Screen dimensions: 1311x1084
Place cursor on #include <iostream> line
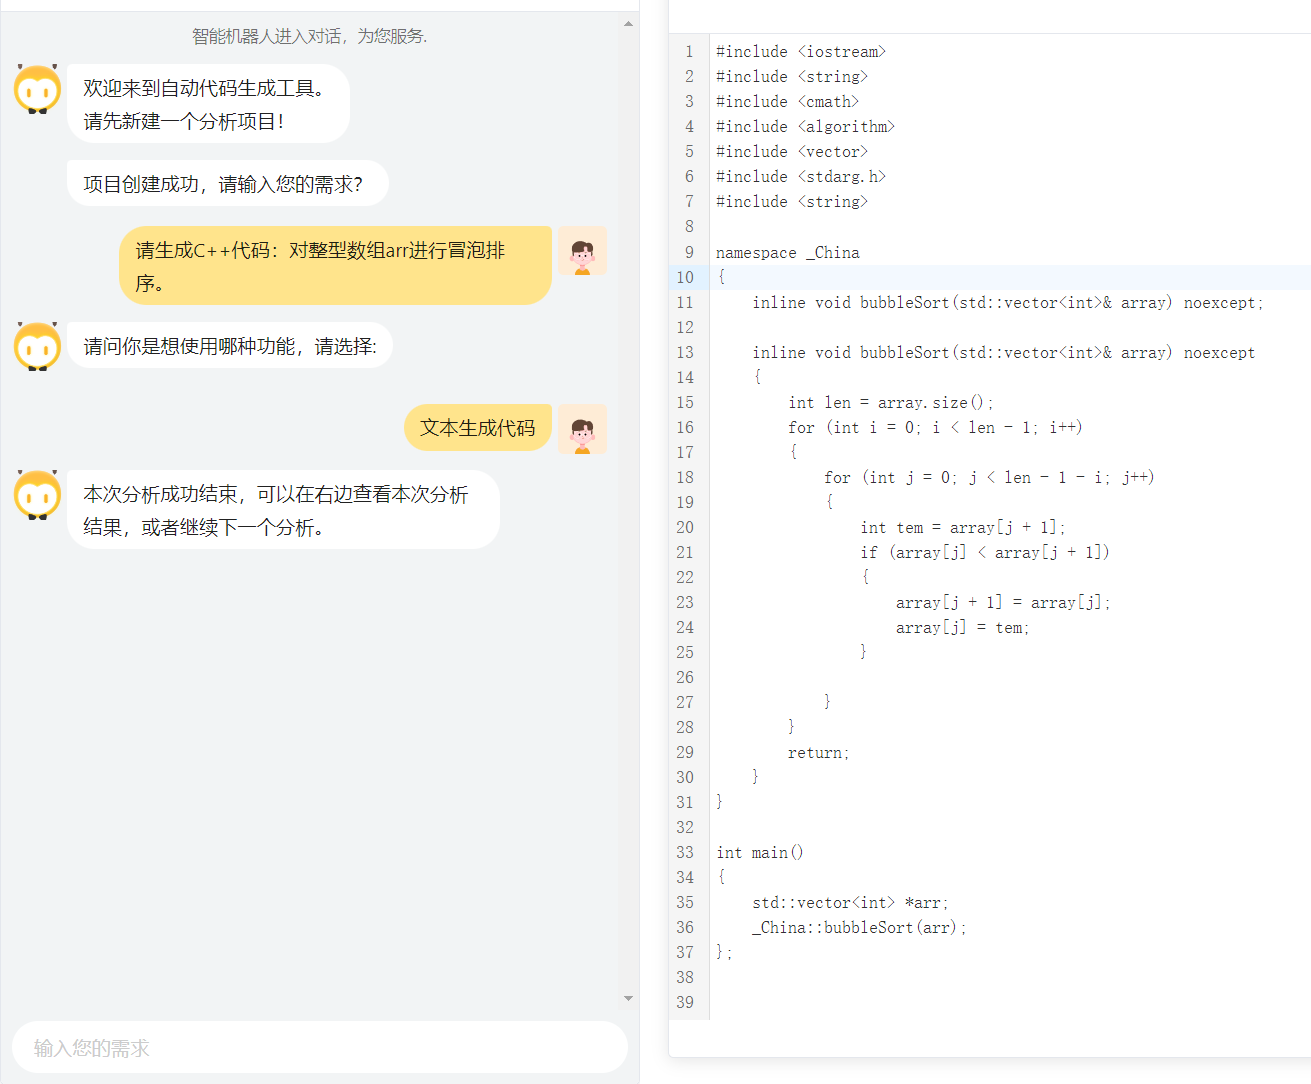click(800, 52)
